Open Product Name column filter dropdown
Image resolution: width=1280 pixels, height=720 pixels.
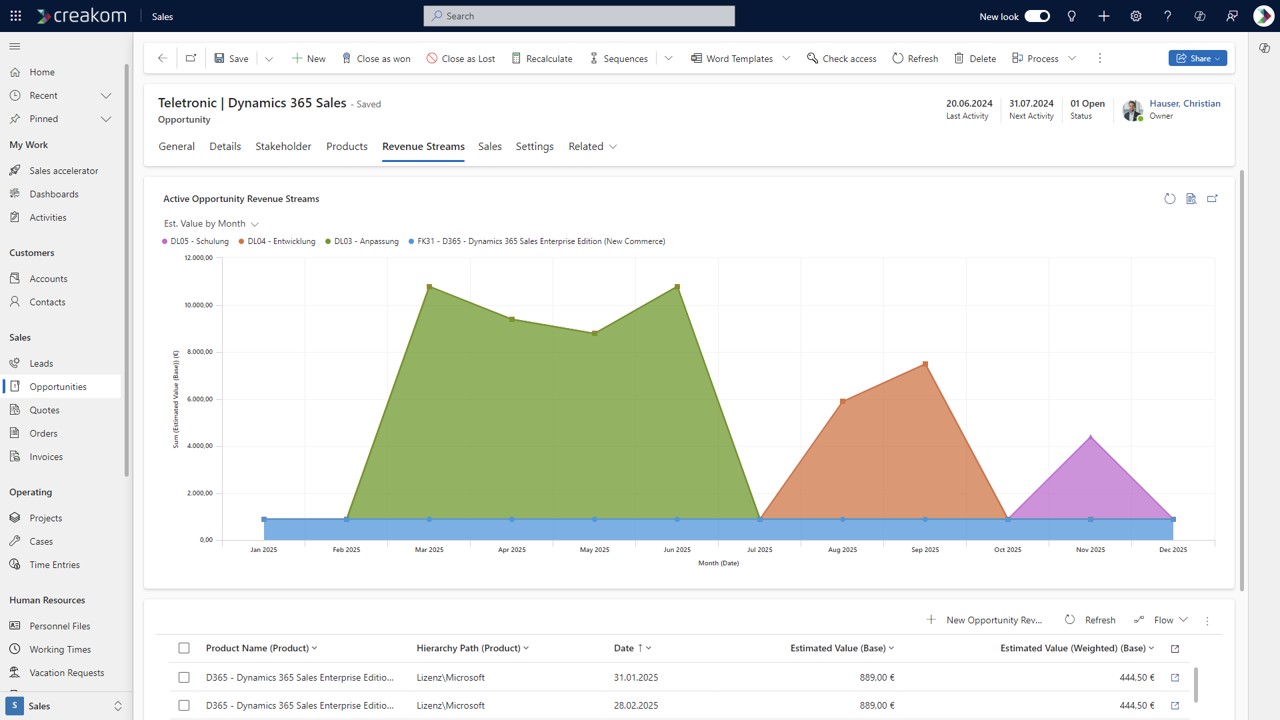(x=315, y=648)
